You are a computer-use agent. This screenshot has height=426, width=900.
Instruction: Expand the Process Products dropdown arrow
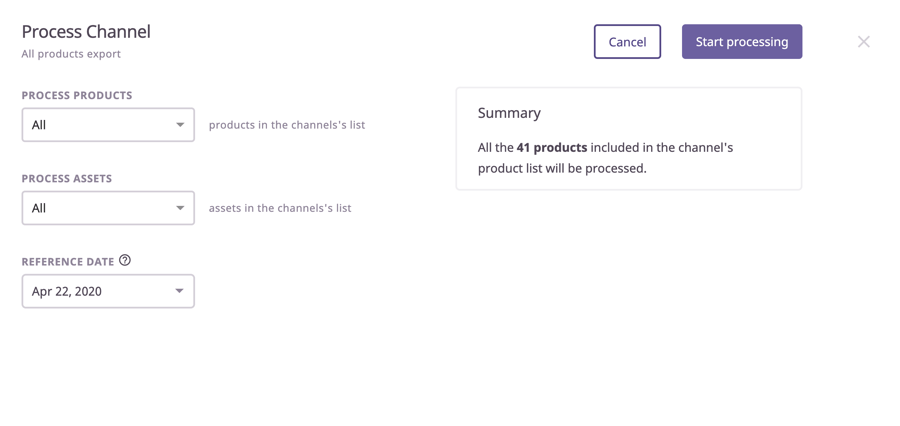pyautogui.click(x=180, y=125)
